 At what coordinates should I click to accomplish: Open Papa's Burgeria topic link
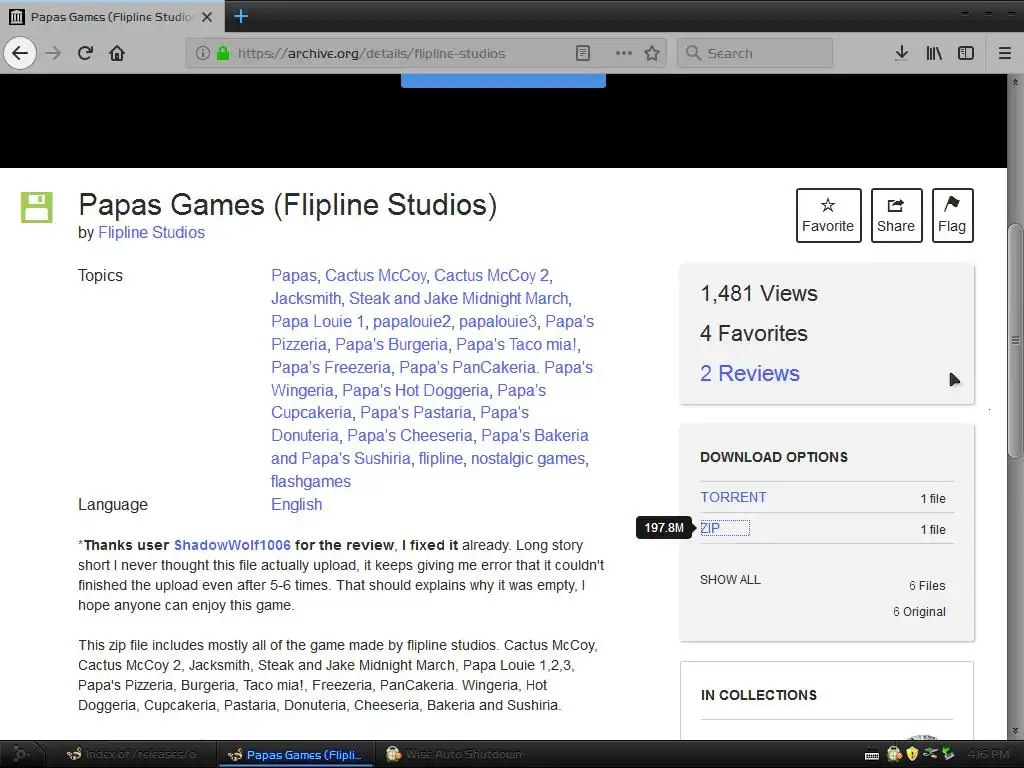391,344
